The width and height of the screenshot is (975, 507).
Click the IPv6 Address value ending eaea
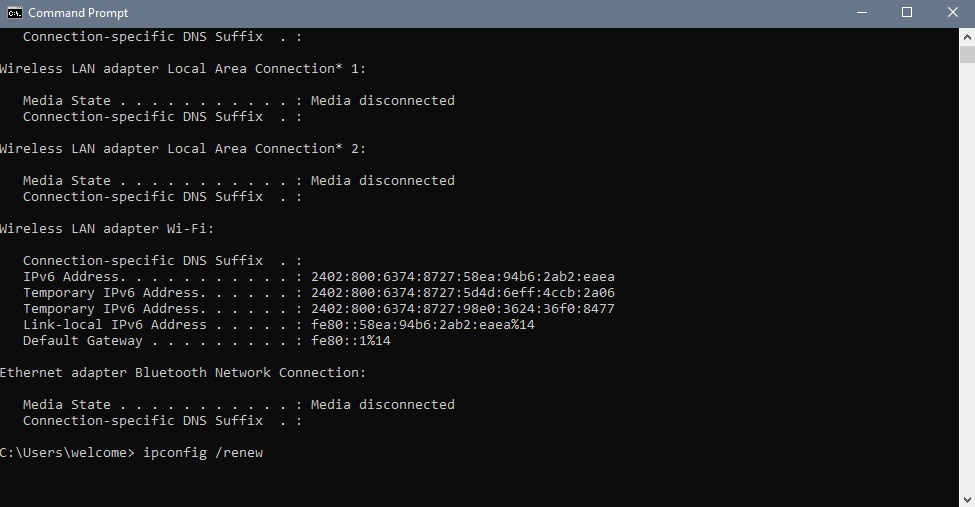463,277
